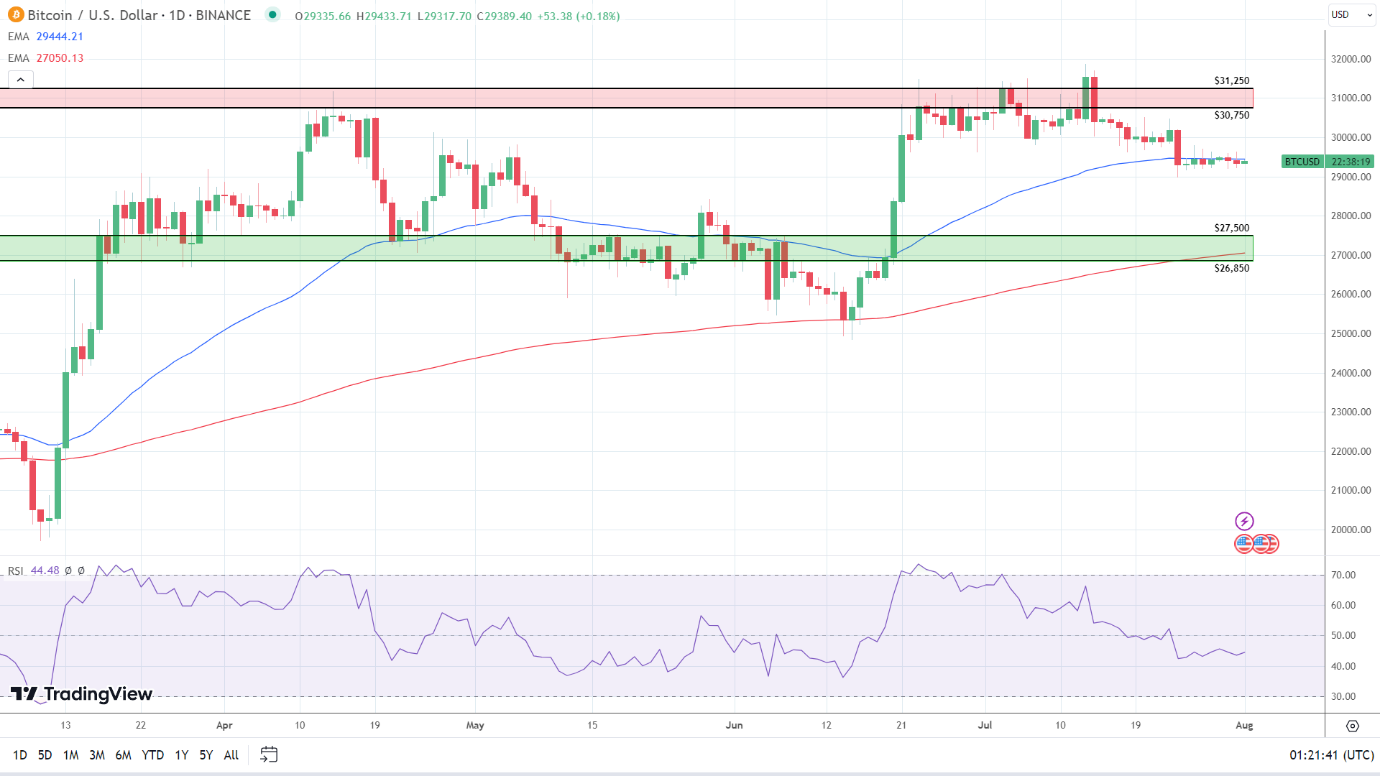
Task: Click the $30,750 resistance label
Action: 1232,115
